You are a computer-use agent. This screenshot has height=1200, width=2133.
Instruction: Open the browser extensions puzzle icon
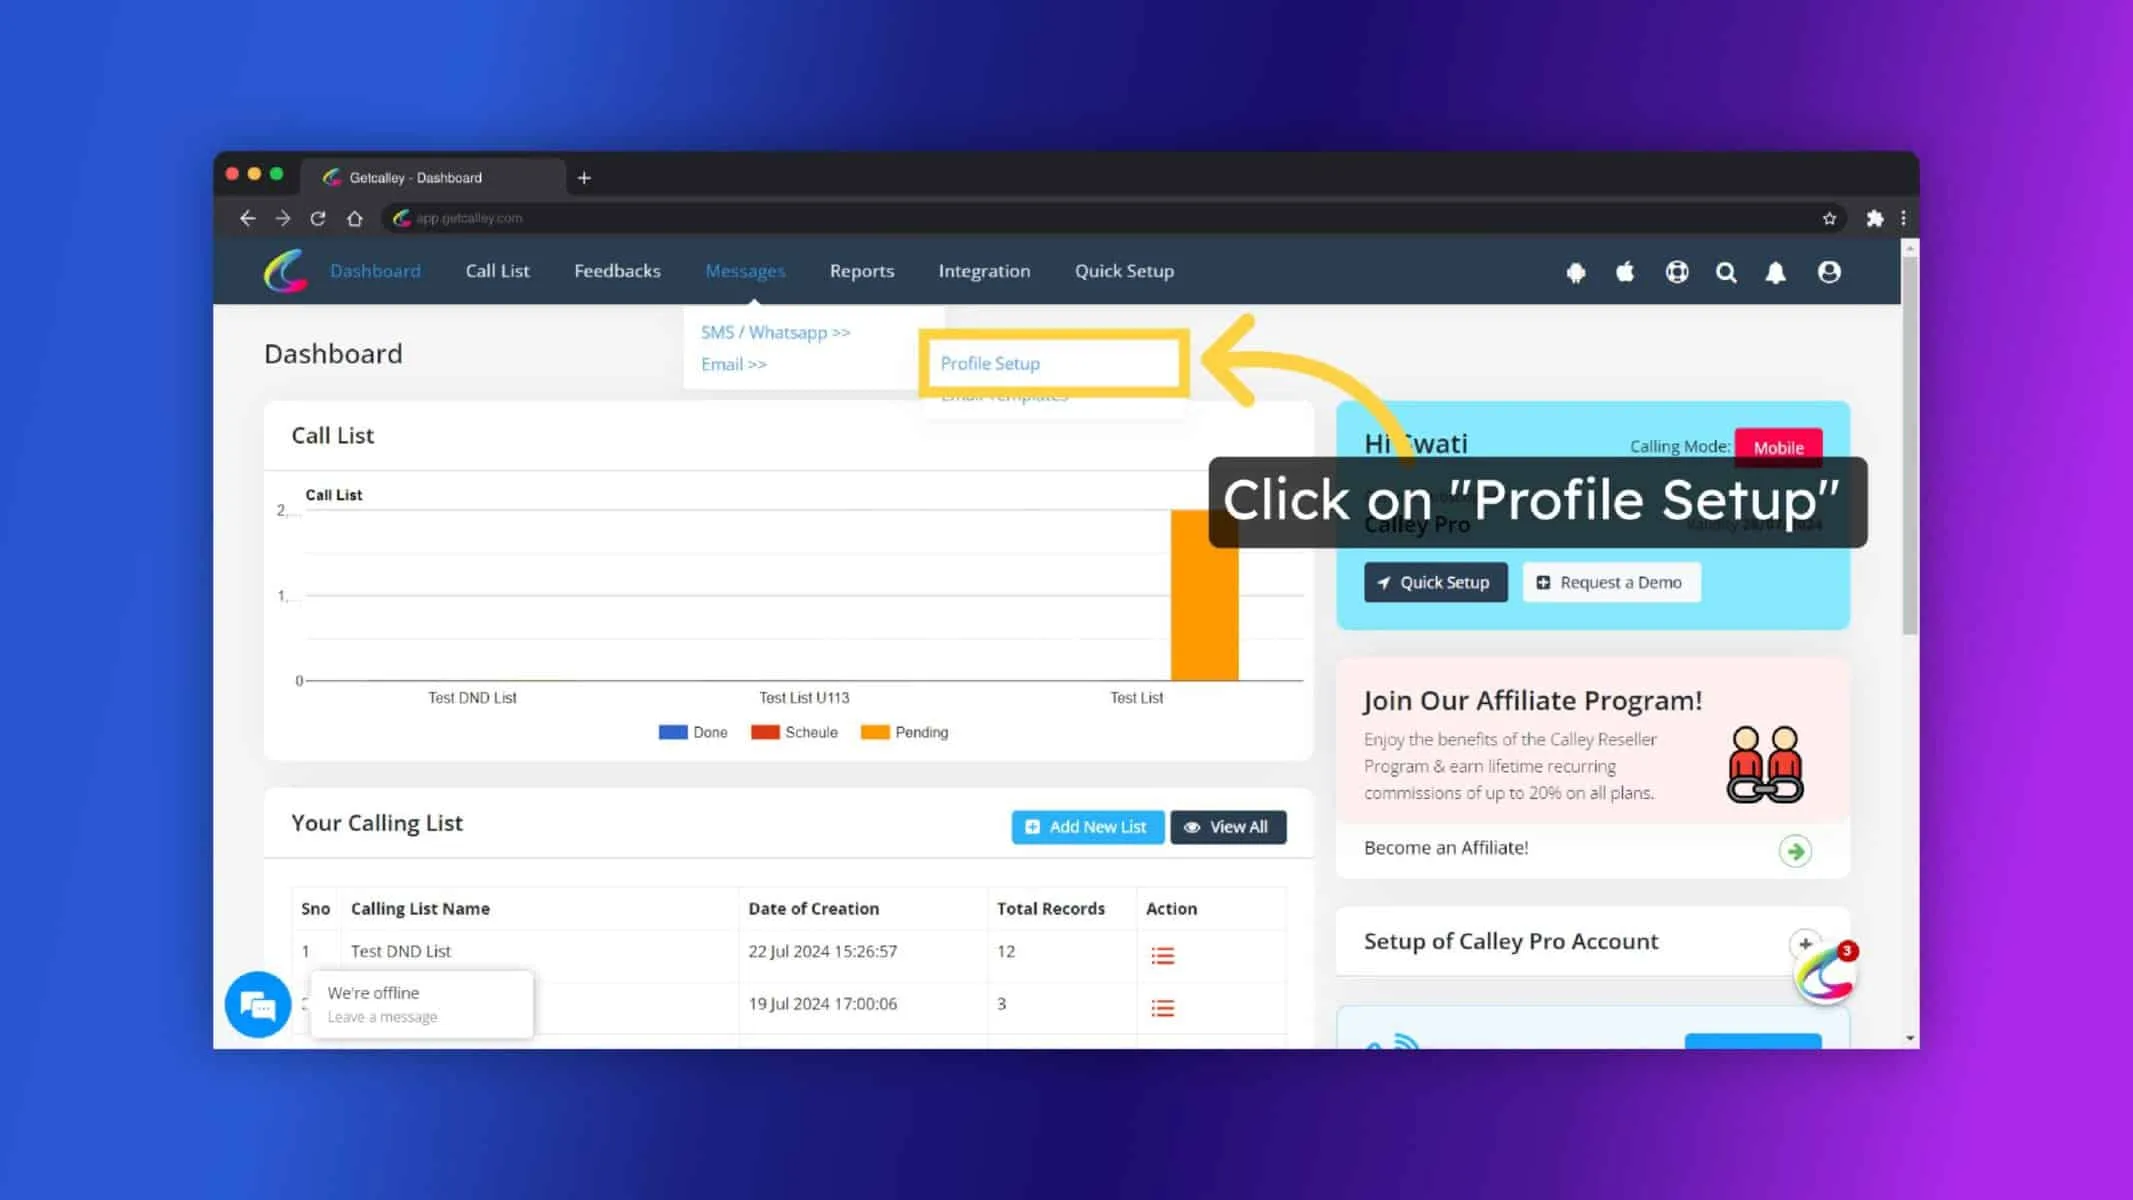pyautogui.click(x=1875, y=218)
